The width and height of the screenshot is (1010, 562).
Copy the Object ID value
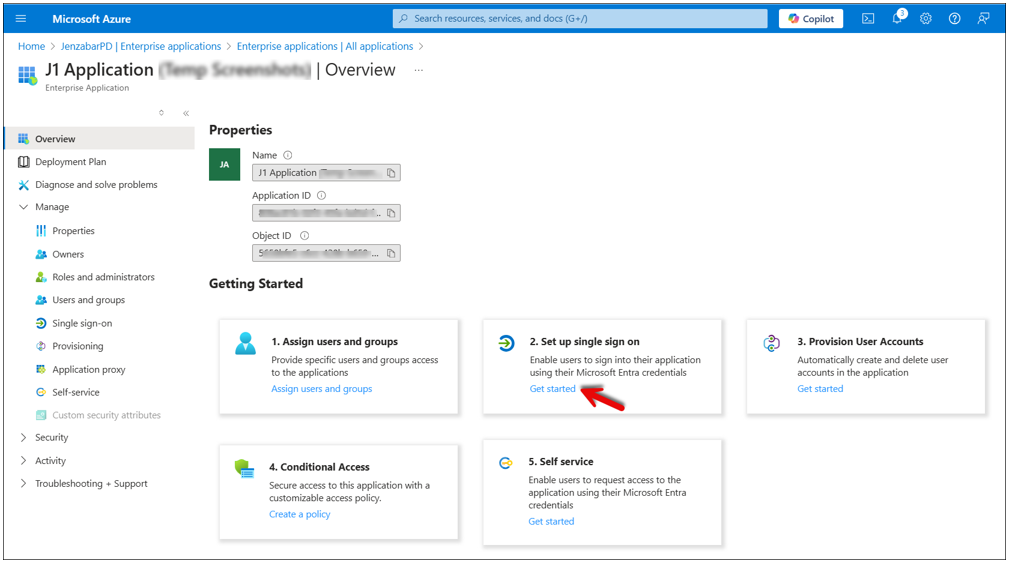pyautogui.click(x=391, y=253)
